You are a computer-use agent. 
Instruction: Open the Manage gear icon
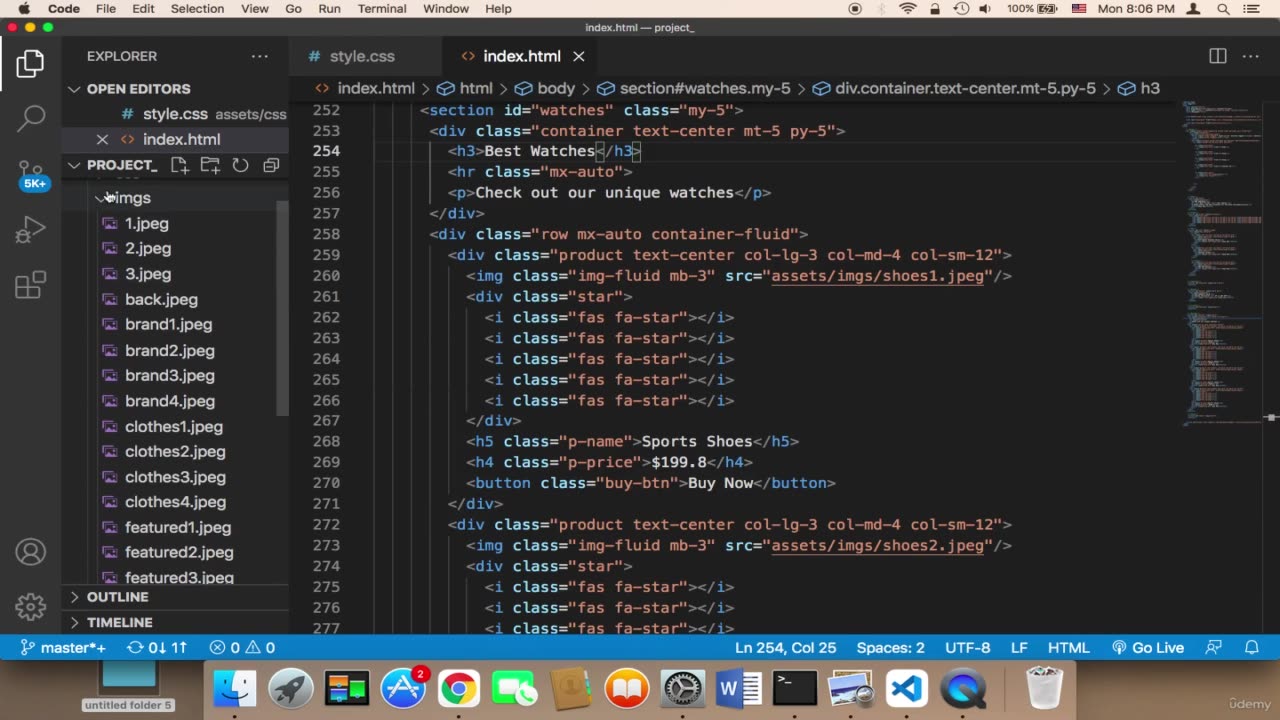pos(30,606)
